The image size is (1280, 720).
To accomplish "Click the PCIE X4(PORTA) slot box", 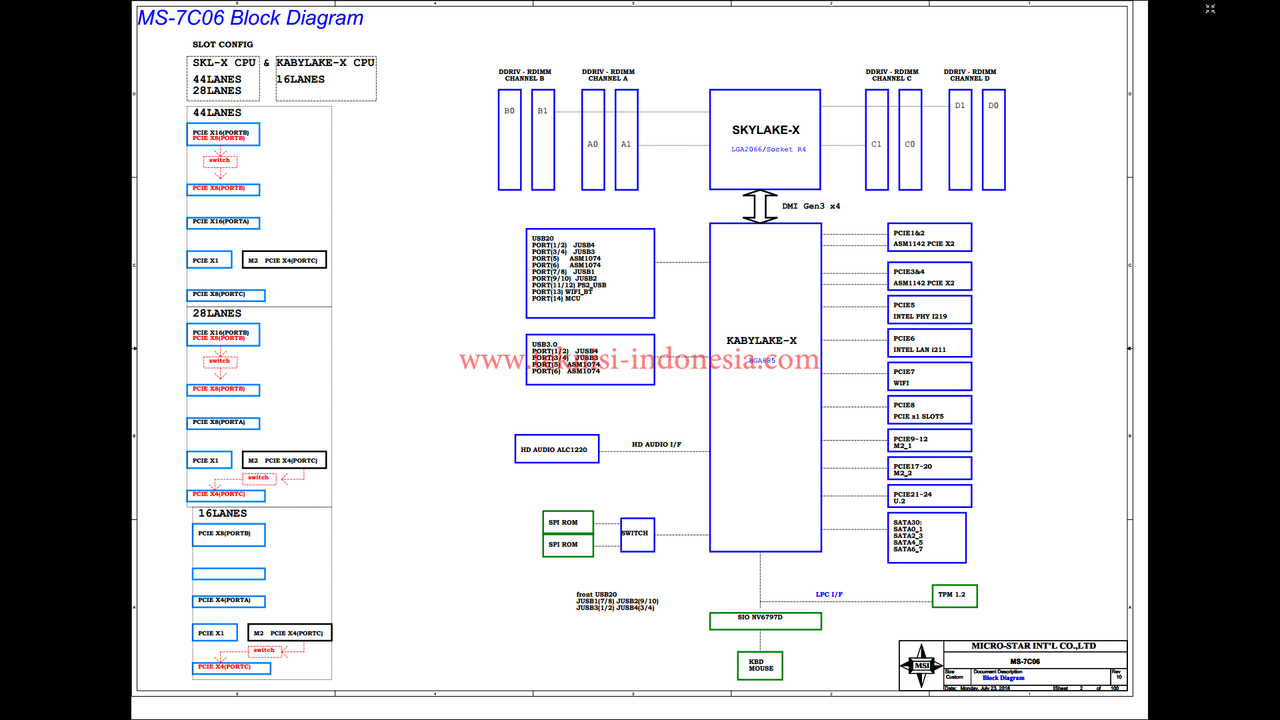I will coord(229,601).
